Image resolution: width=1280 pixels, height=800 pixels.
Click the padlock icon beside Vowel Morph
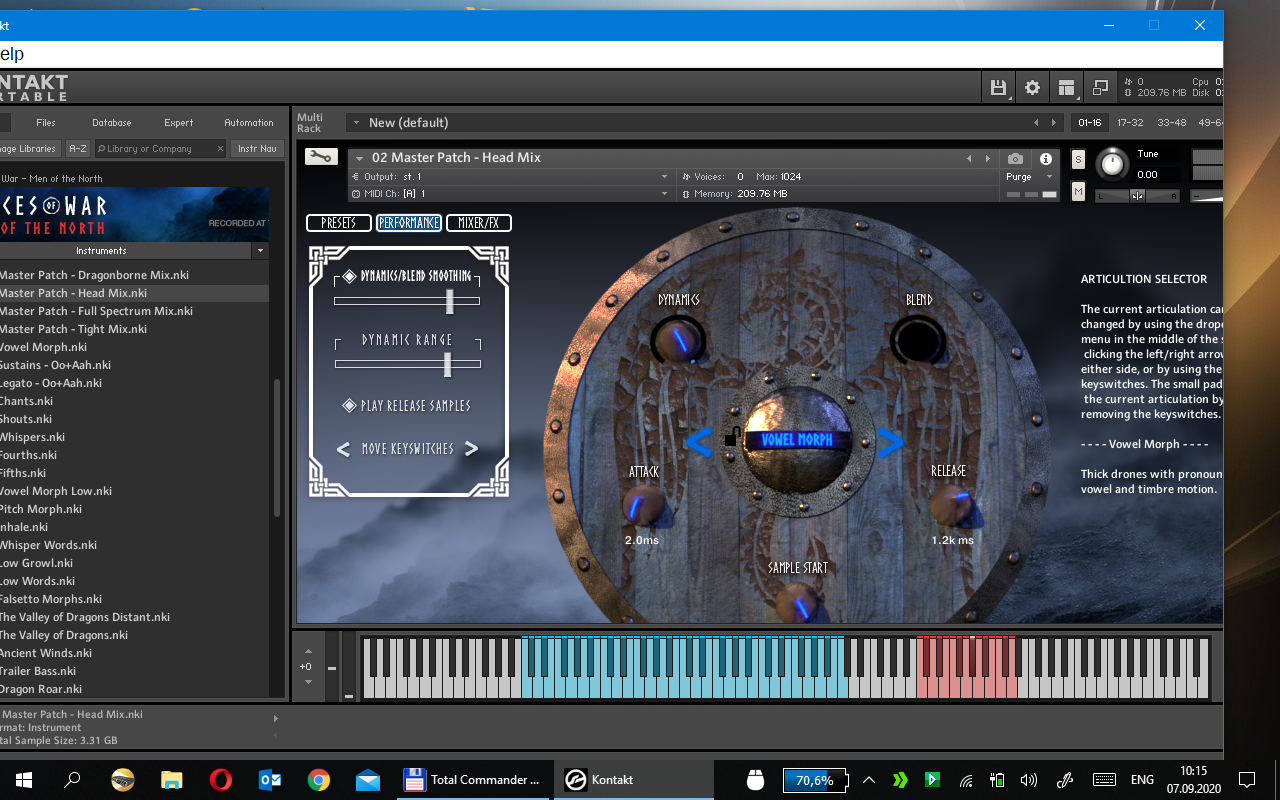732,437
